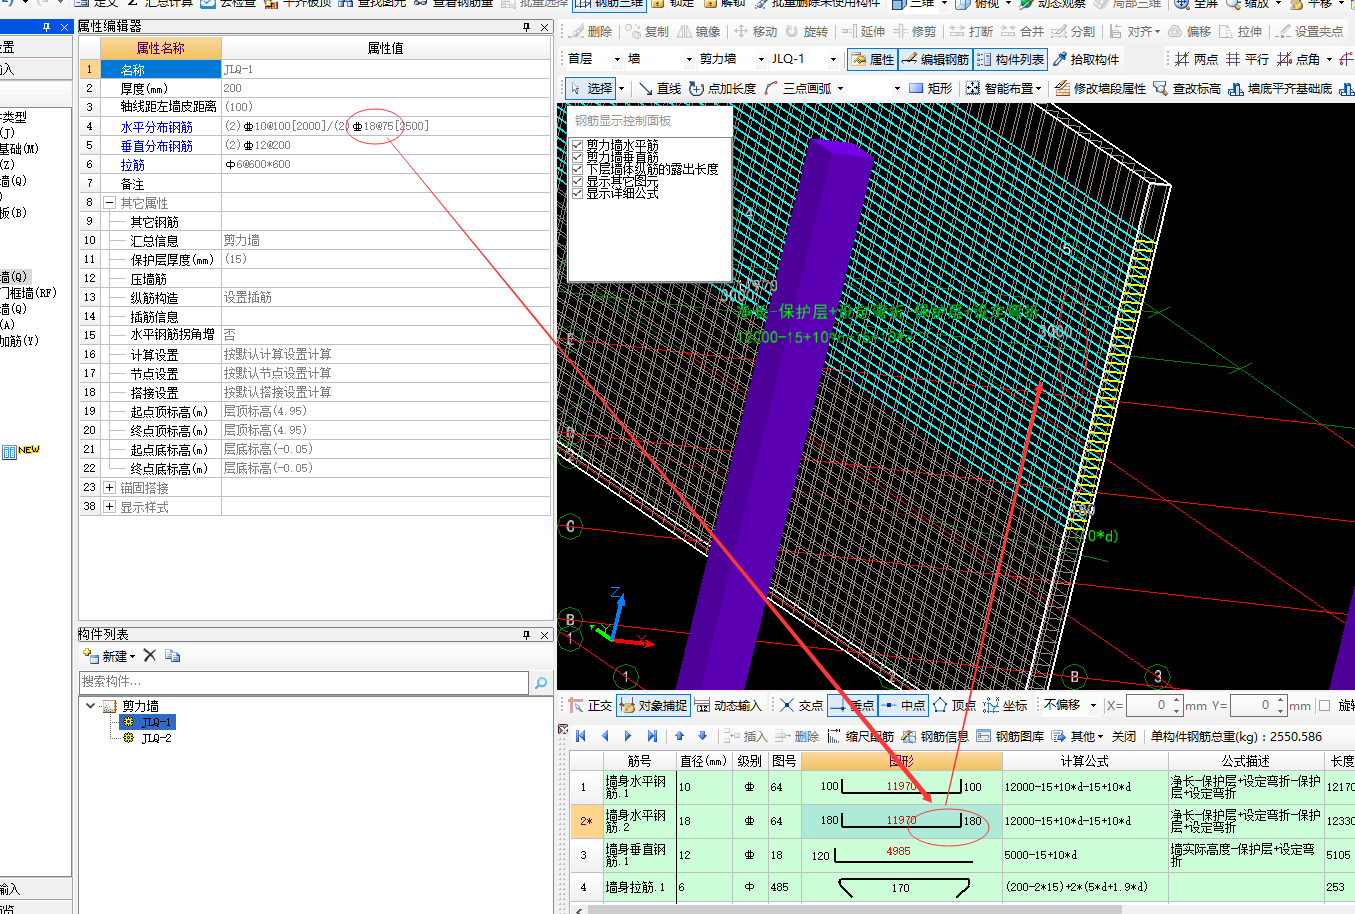Open 编辑钢筋 edit rebar tool
Image resolution: width=1355 pixels, height=914 pixels.
coord(935,60)
